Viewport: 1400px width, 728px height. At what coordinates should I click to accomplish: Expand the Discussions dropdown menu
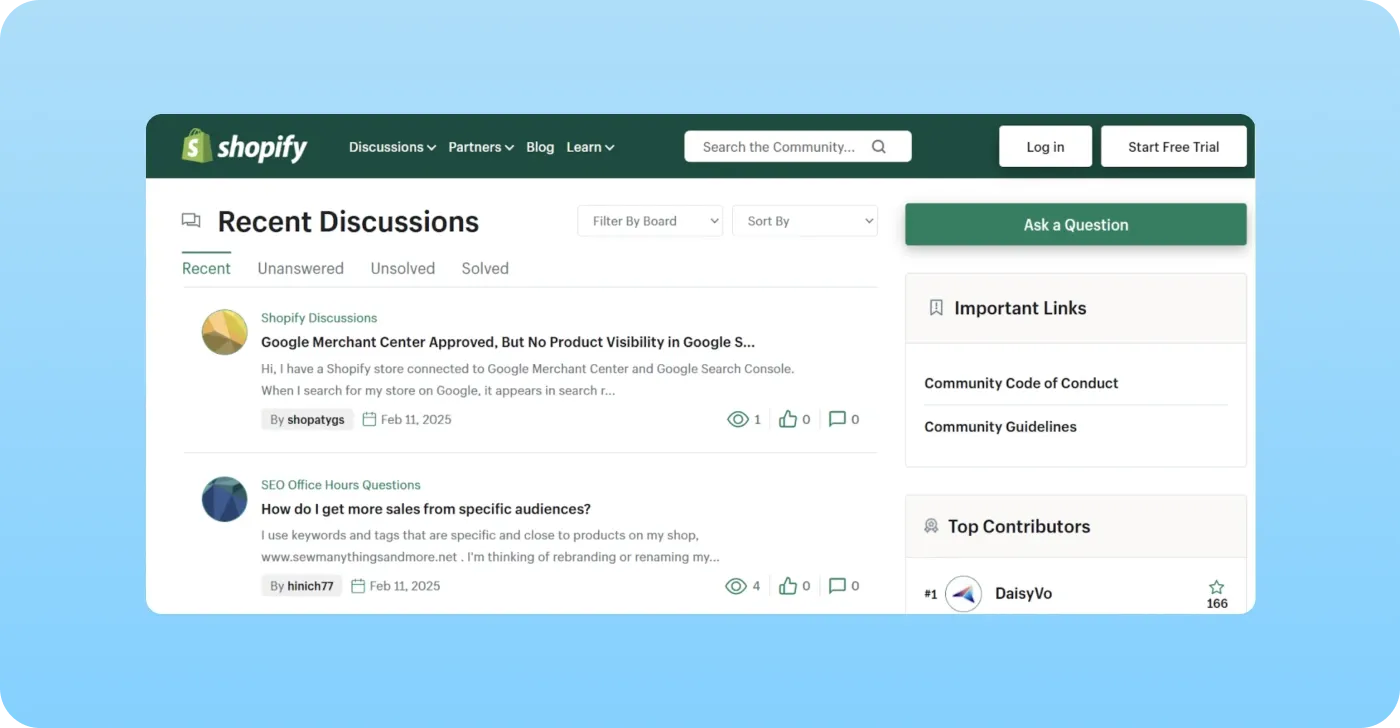coord(392,147)
